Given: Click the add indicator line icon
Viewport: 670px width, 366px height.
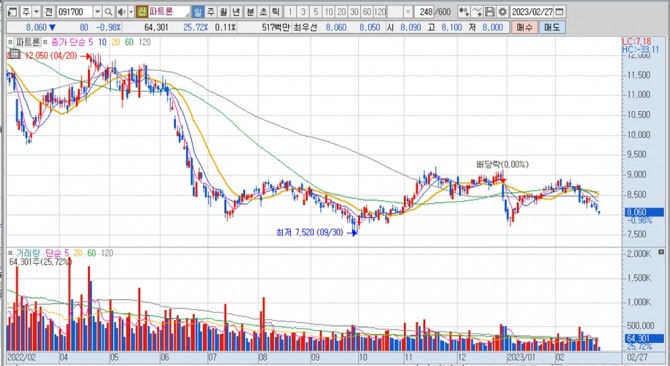Looking at the screenshot, I should pos(478,12).
